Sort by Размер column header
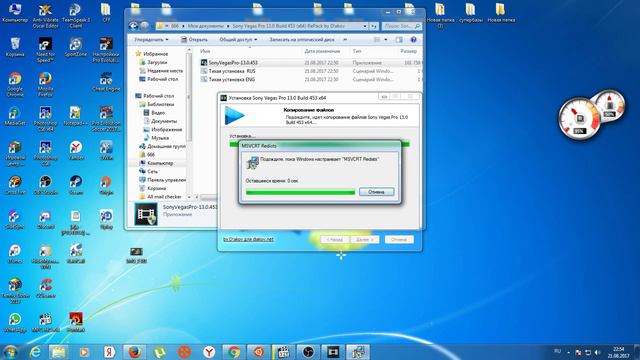This screenshot has height=360, width=640. (409, 51)
